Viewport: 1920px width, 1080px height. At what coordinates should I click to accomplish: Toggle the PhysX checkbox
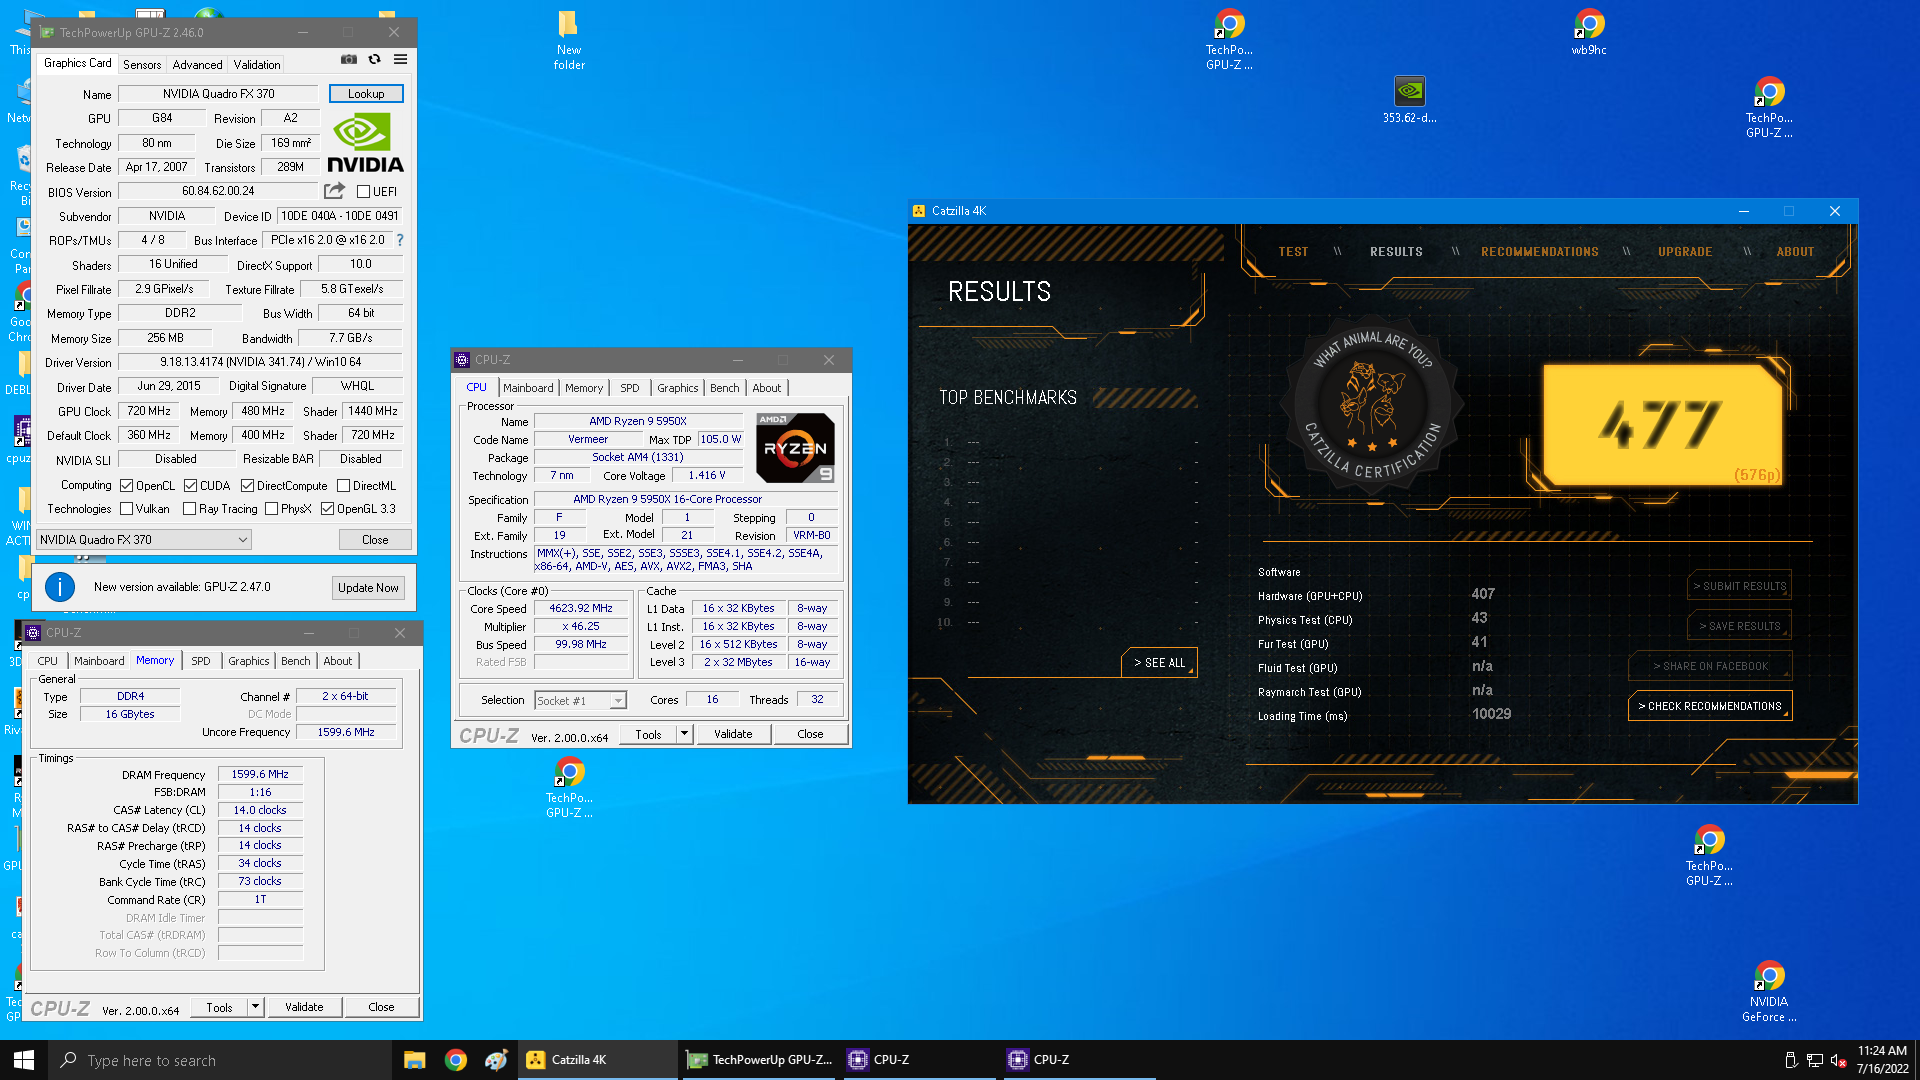(x=271, y=509)
